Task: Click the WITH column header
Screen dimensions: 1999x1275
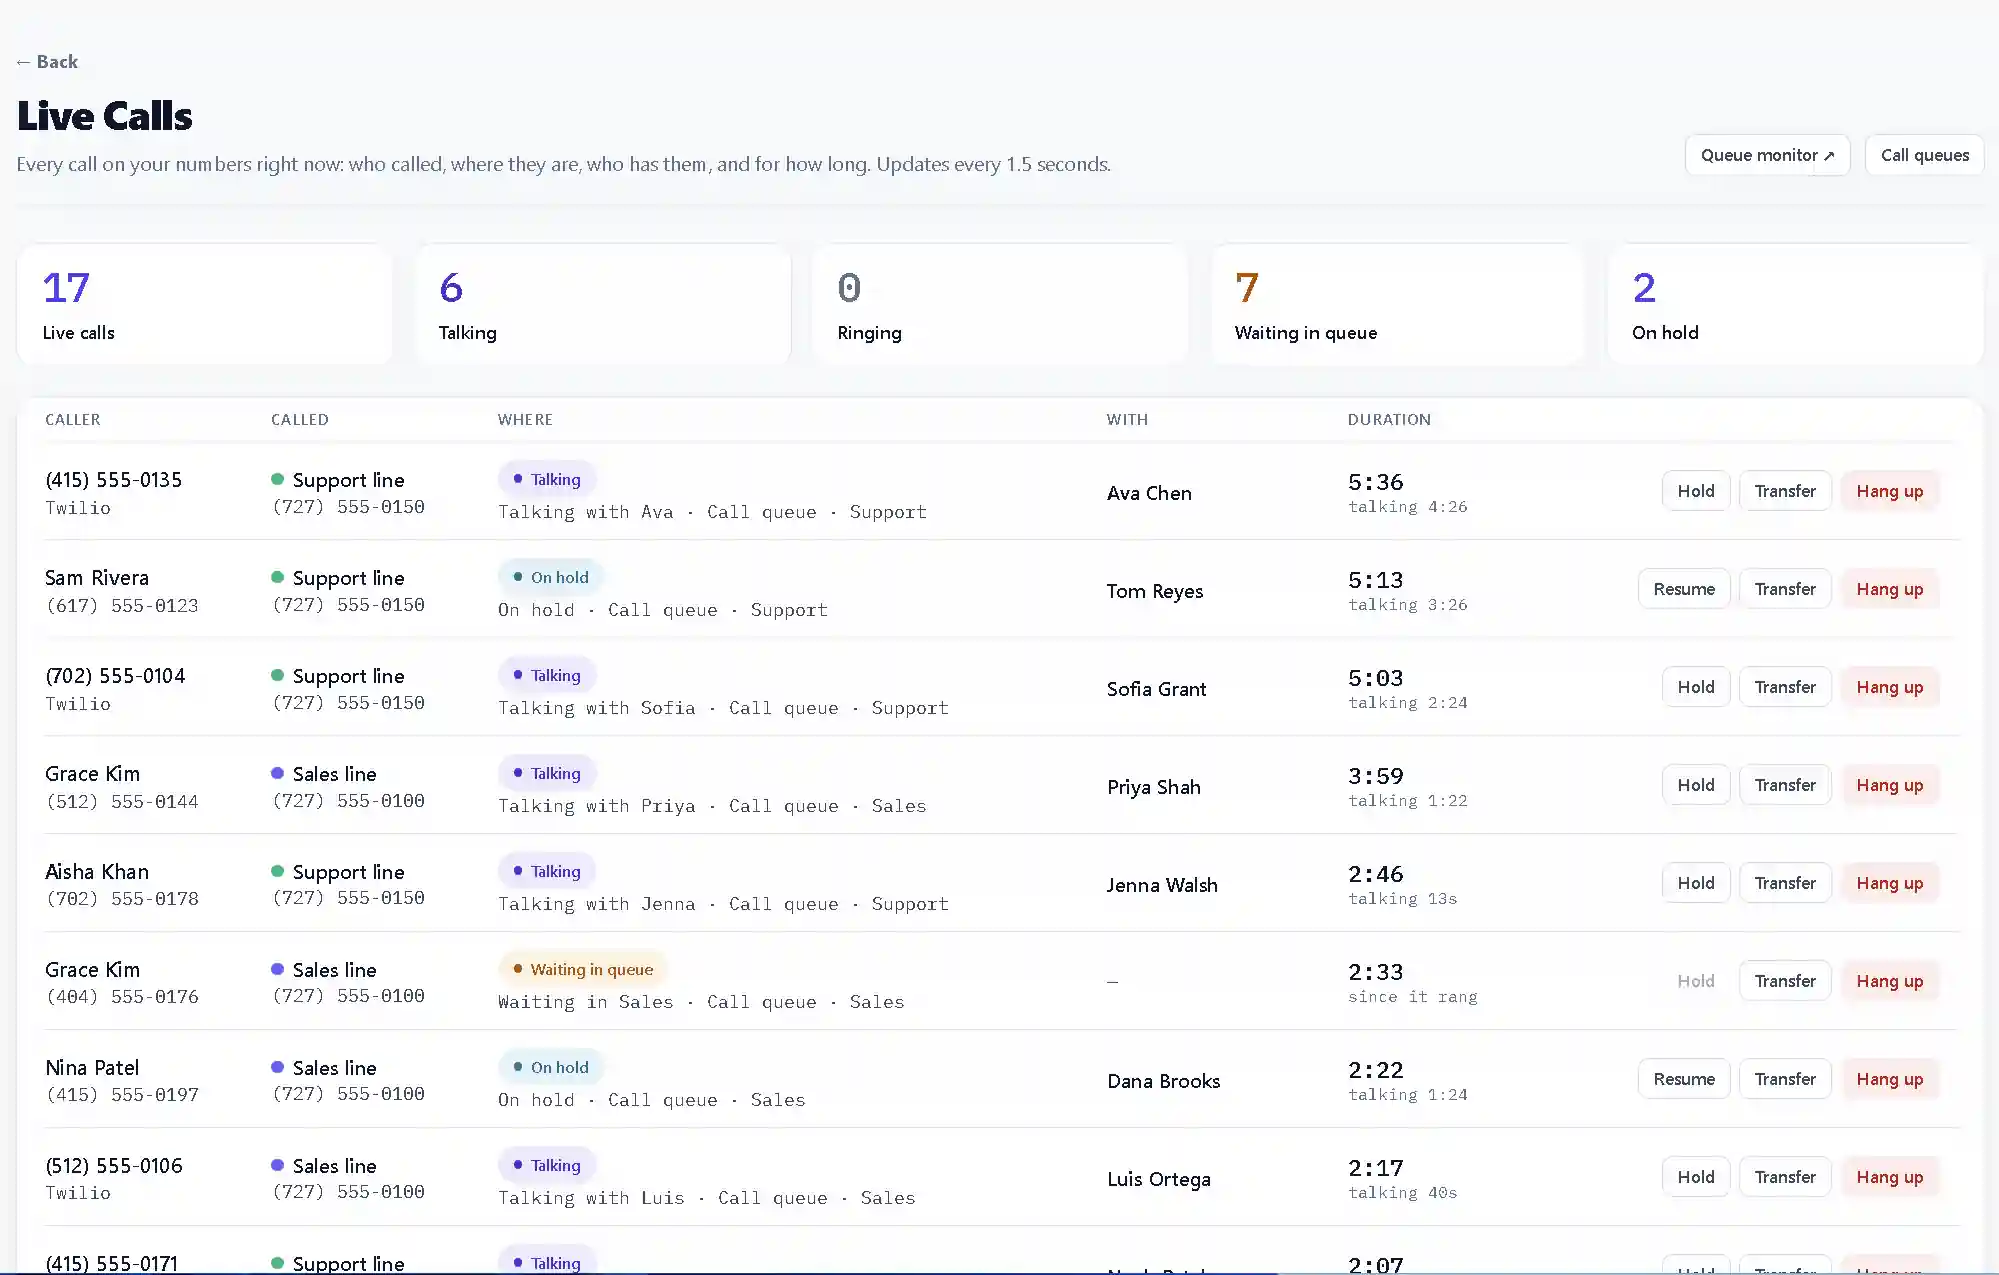Action: pyautogui.click(x=1127, y=420)
